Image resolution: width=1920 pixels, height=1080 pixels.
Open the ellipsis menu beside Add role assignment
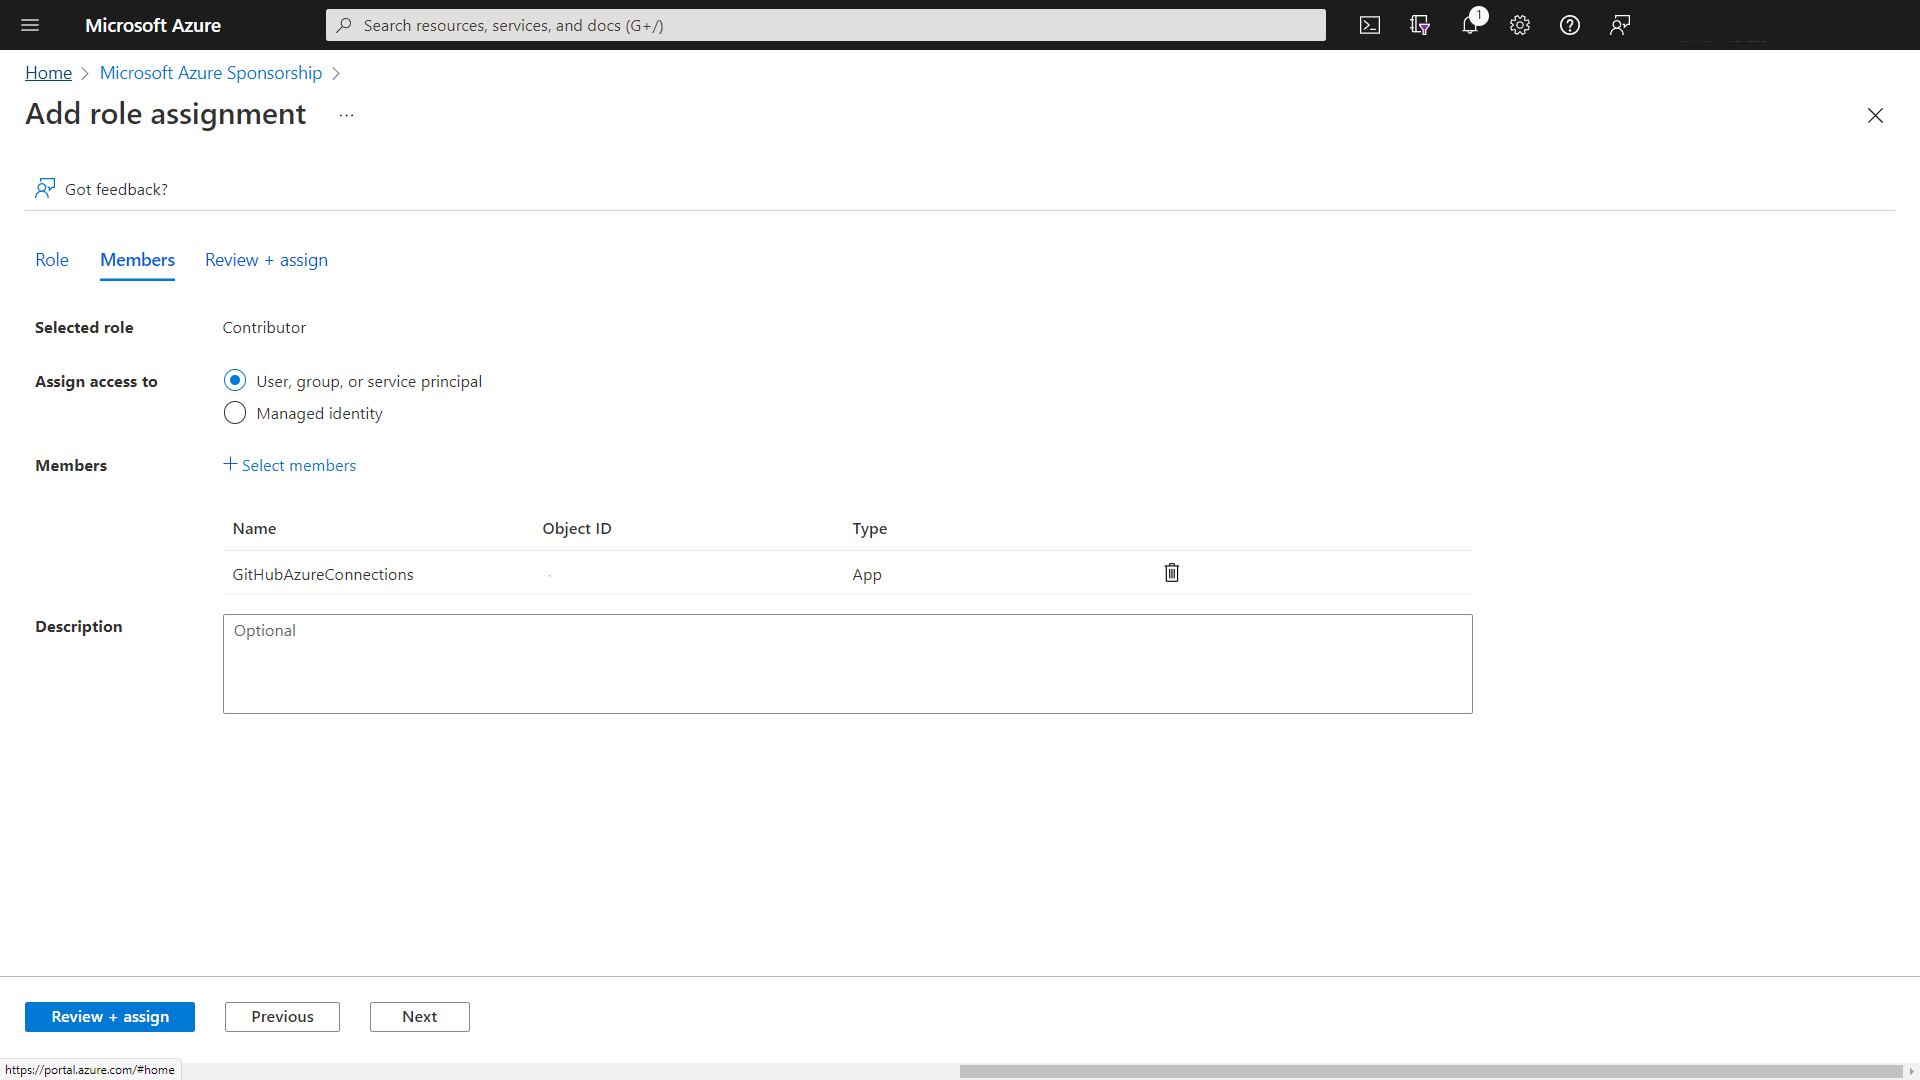pos(346,115)
